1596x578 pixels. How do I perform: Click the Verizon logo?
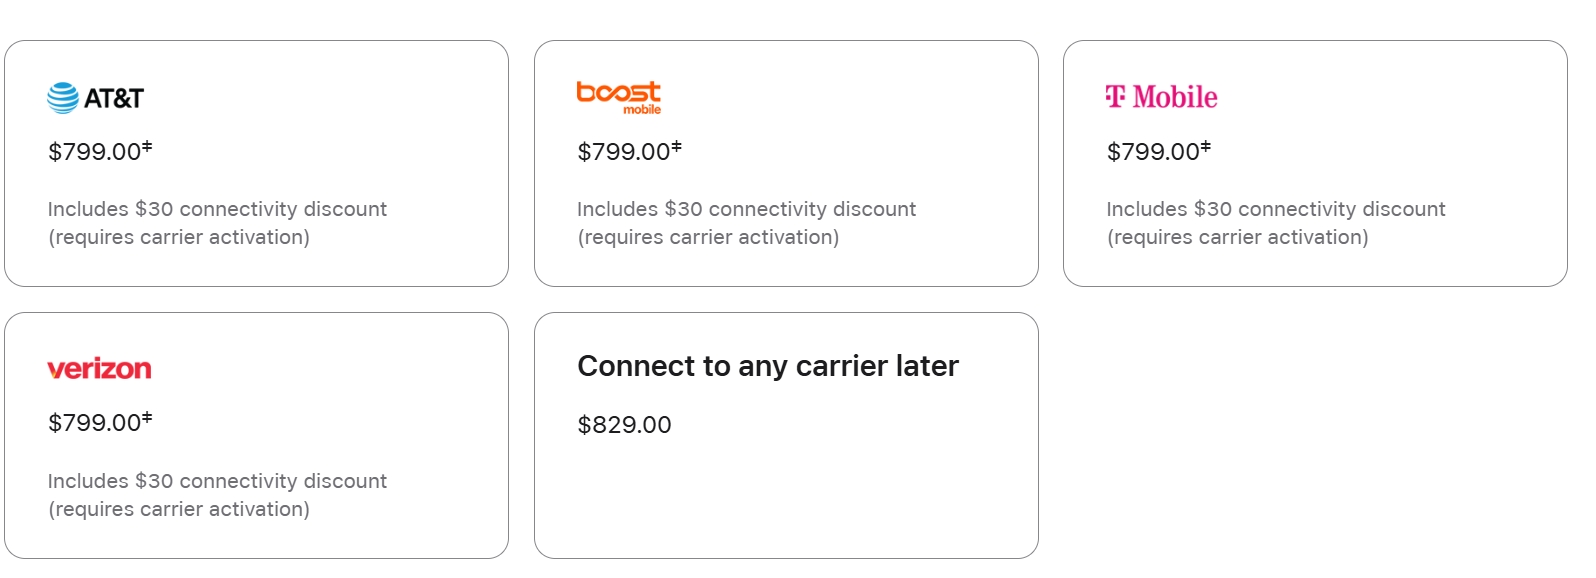point(99,369)
